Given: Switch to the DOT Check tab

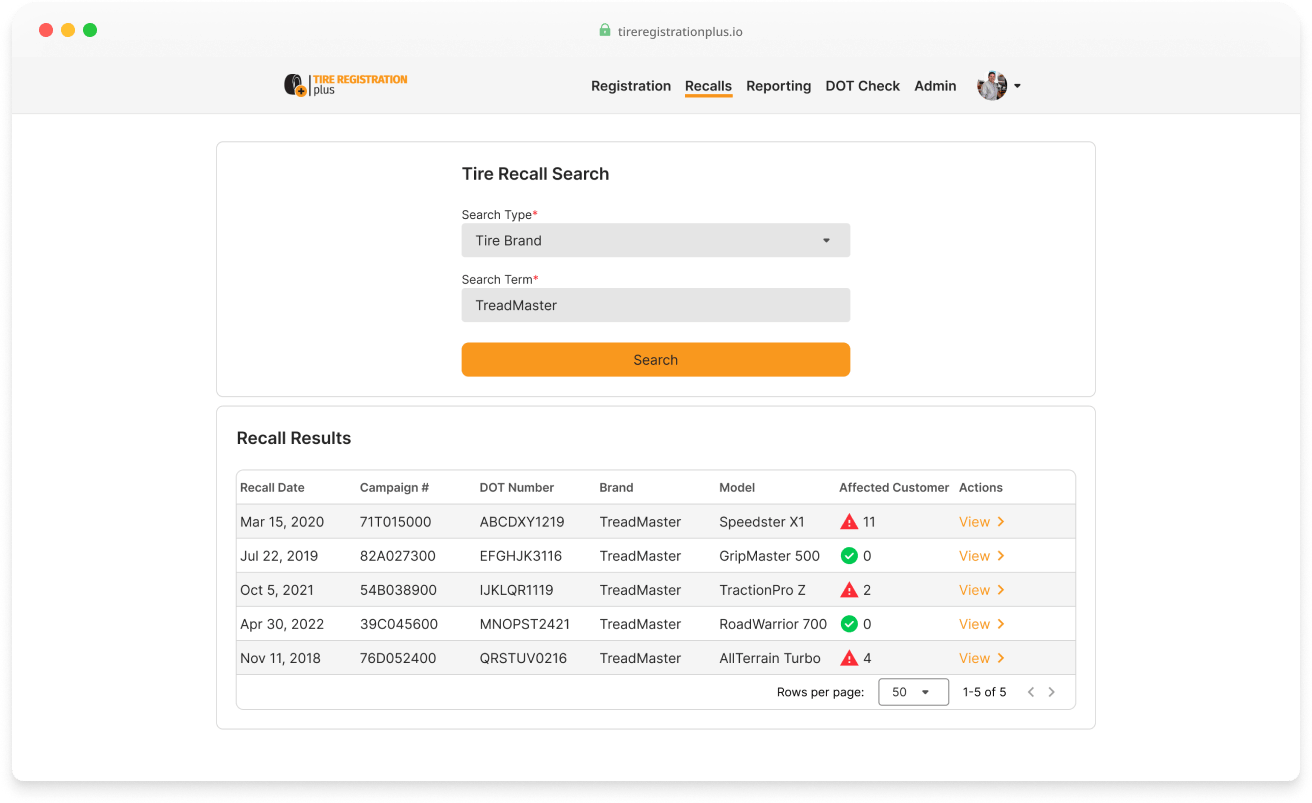Looking at the screenshot, I should pos(862,86).
